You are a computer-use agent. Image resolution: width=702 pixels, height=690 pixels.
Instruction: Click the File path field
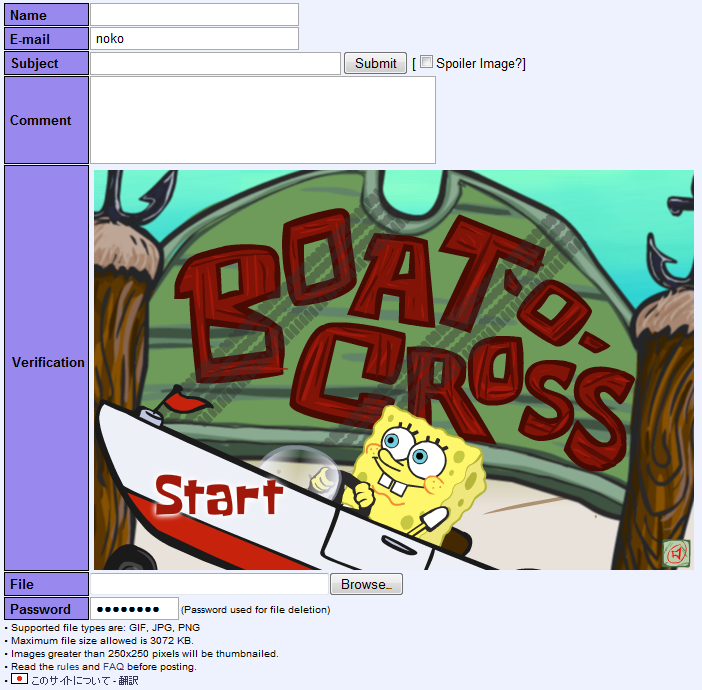click(x=210, y=584)
